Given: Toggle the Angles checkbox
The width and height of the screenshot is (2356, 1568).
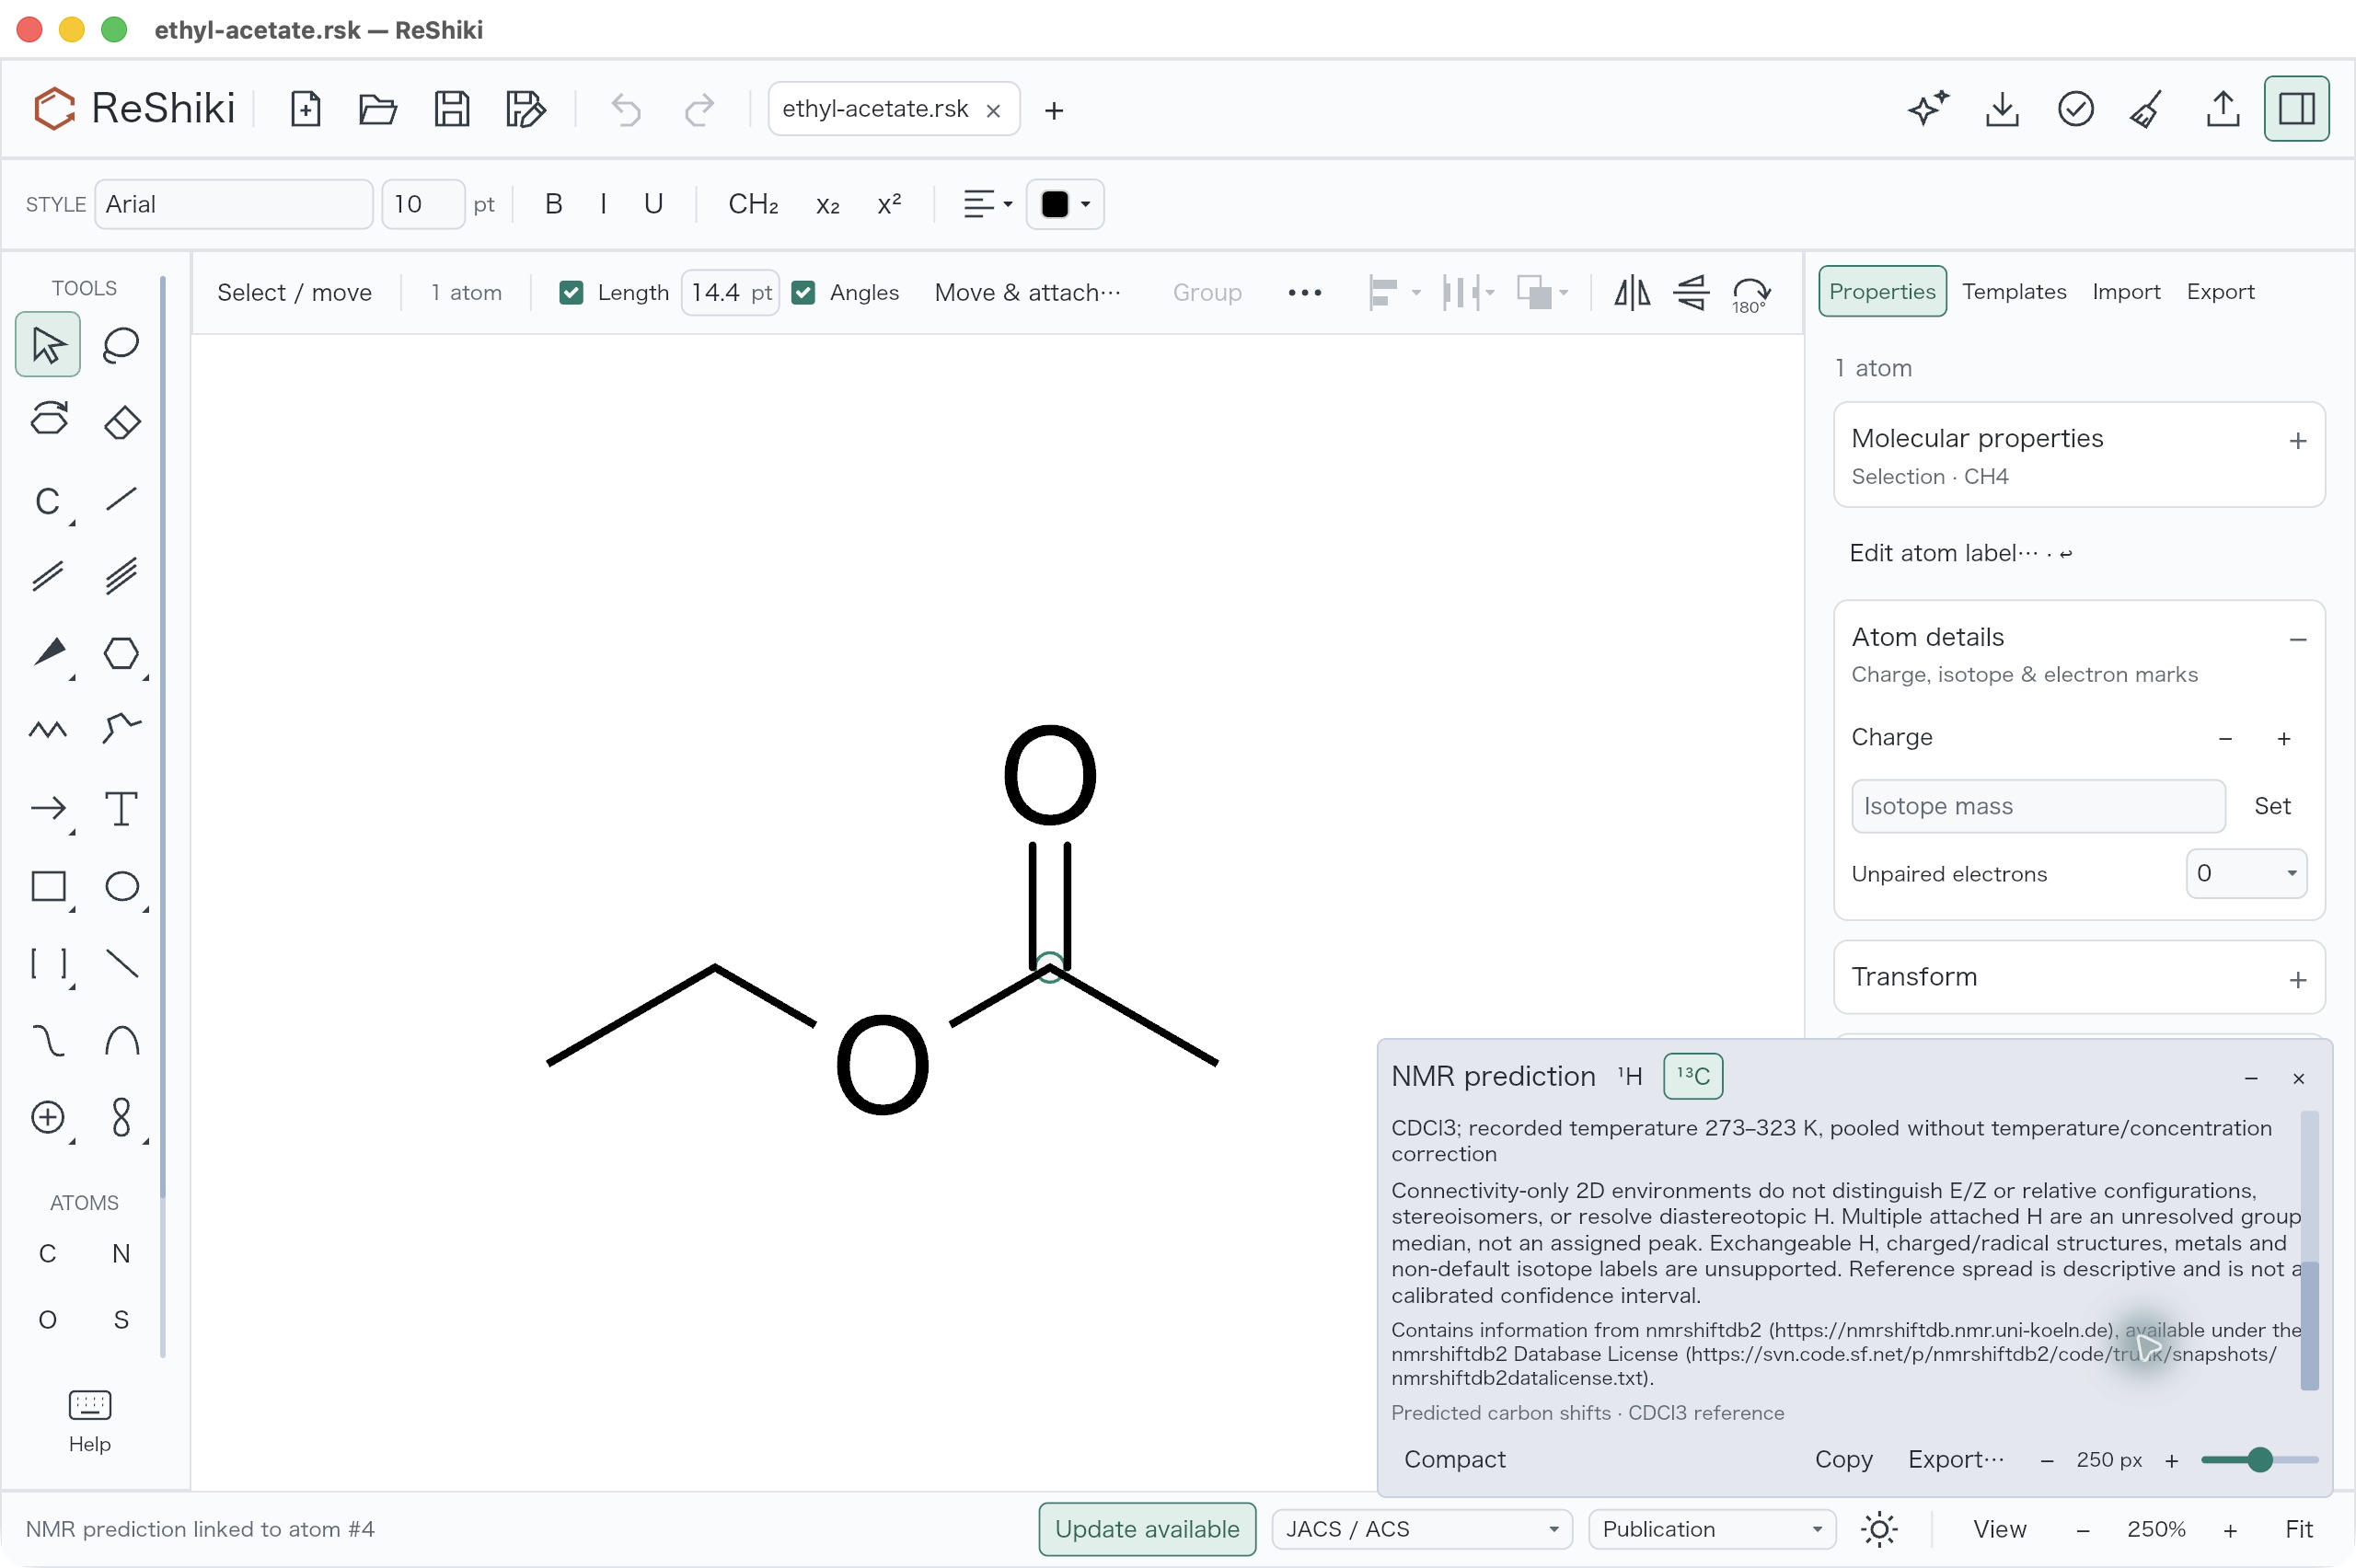Looking at the screenshot, I should tap(803, 293).
